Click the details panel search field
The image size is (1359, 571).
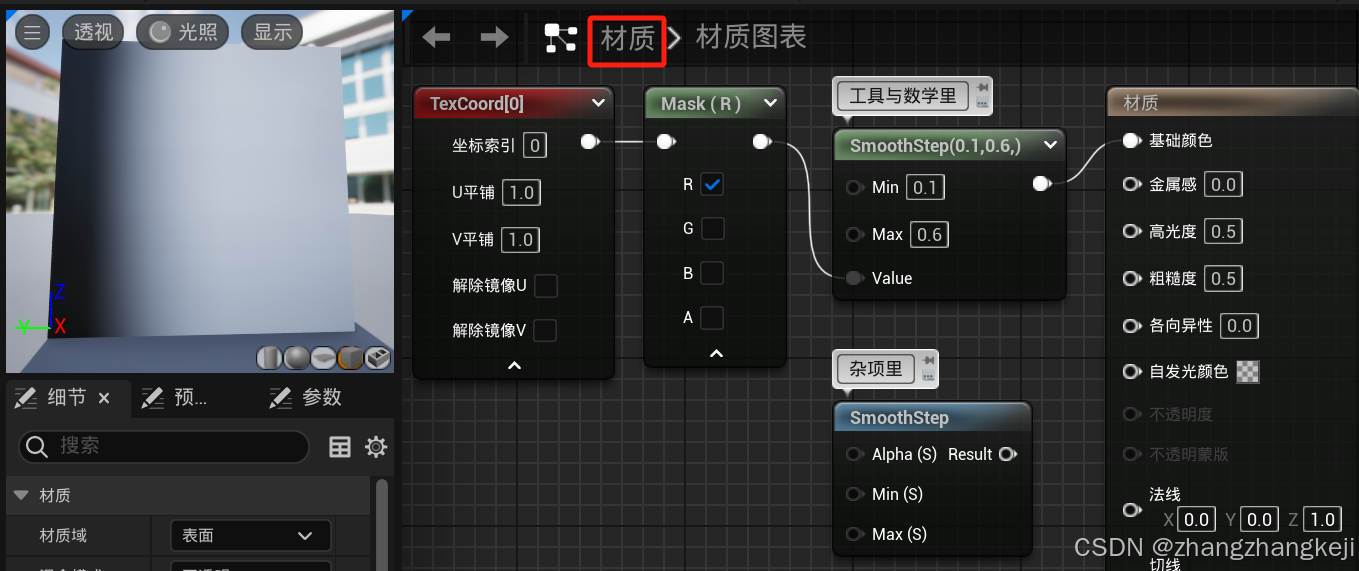click(164, 446)
